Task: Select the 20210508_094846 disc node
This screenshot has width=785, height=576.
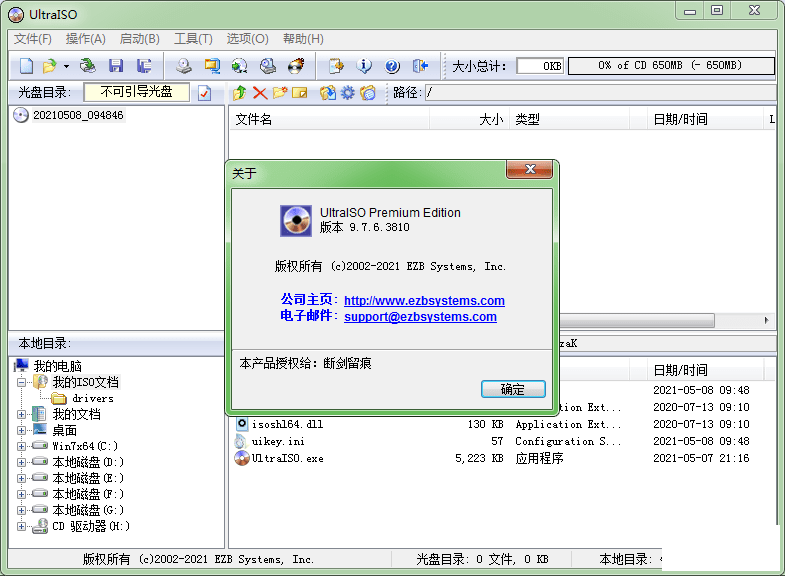Action: point(78,115)
